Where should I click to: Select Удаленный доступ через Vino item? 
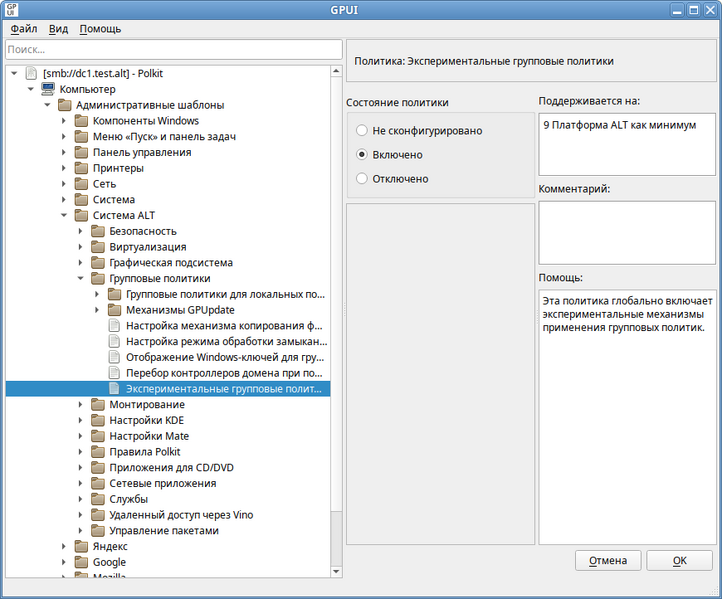click(181, 515)
